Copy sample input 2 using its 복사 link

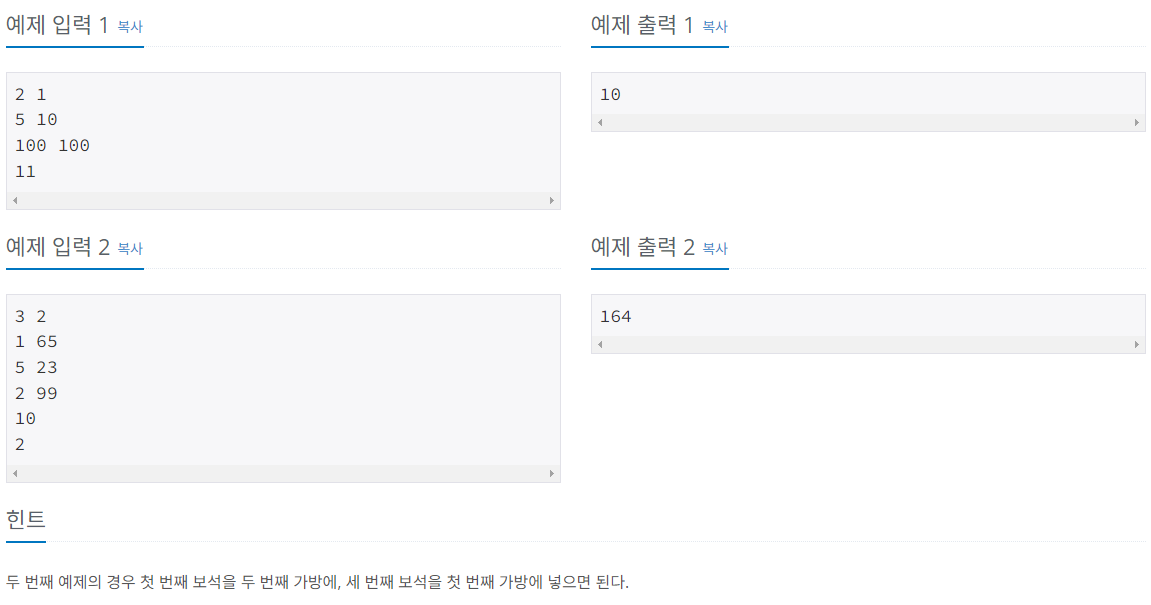coord(131,251)
